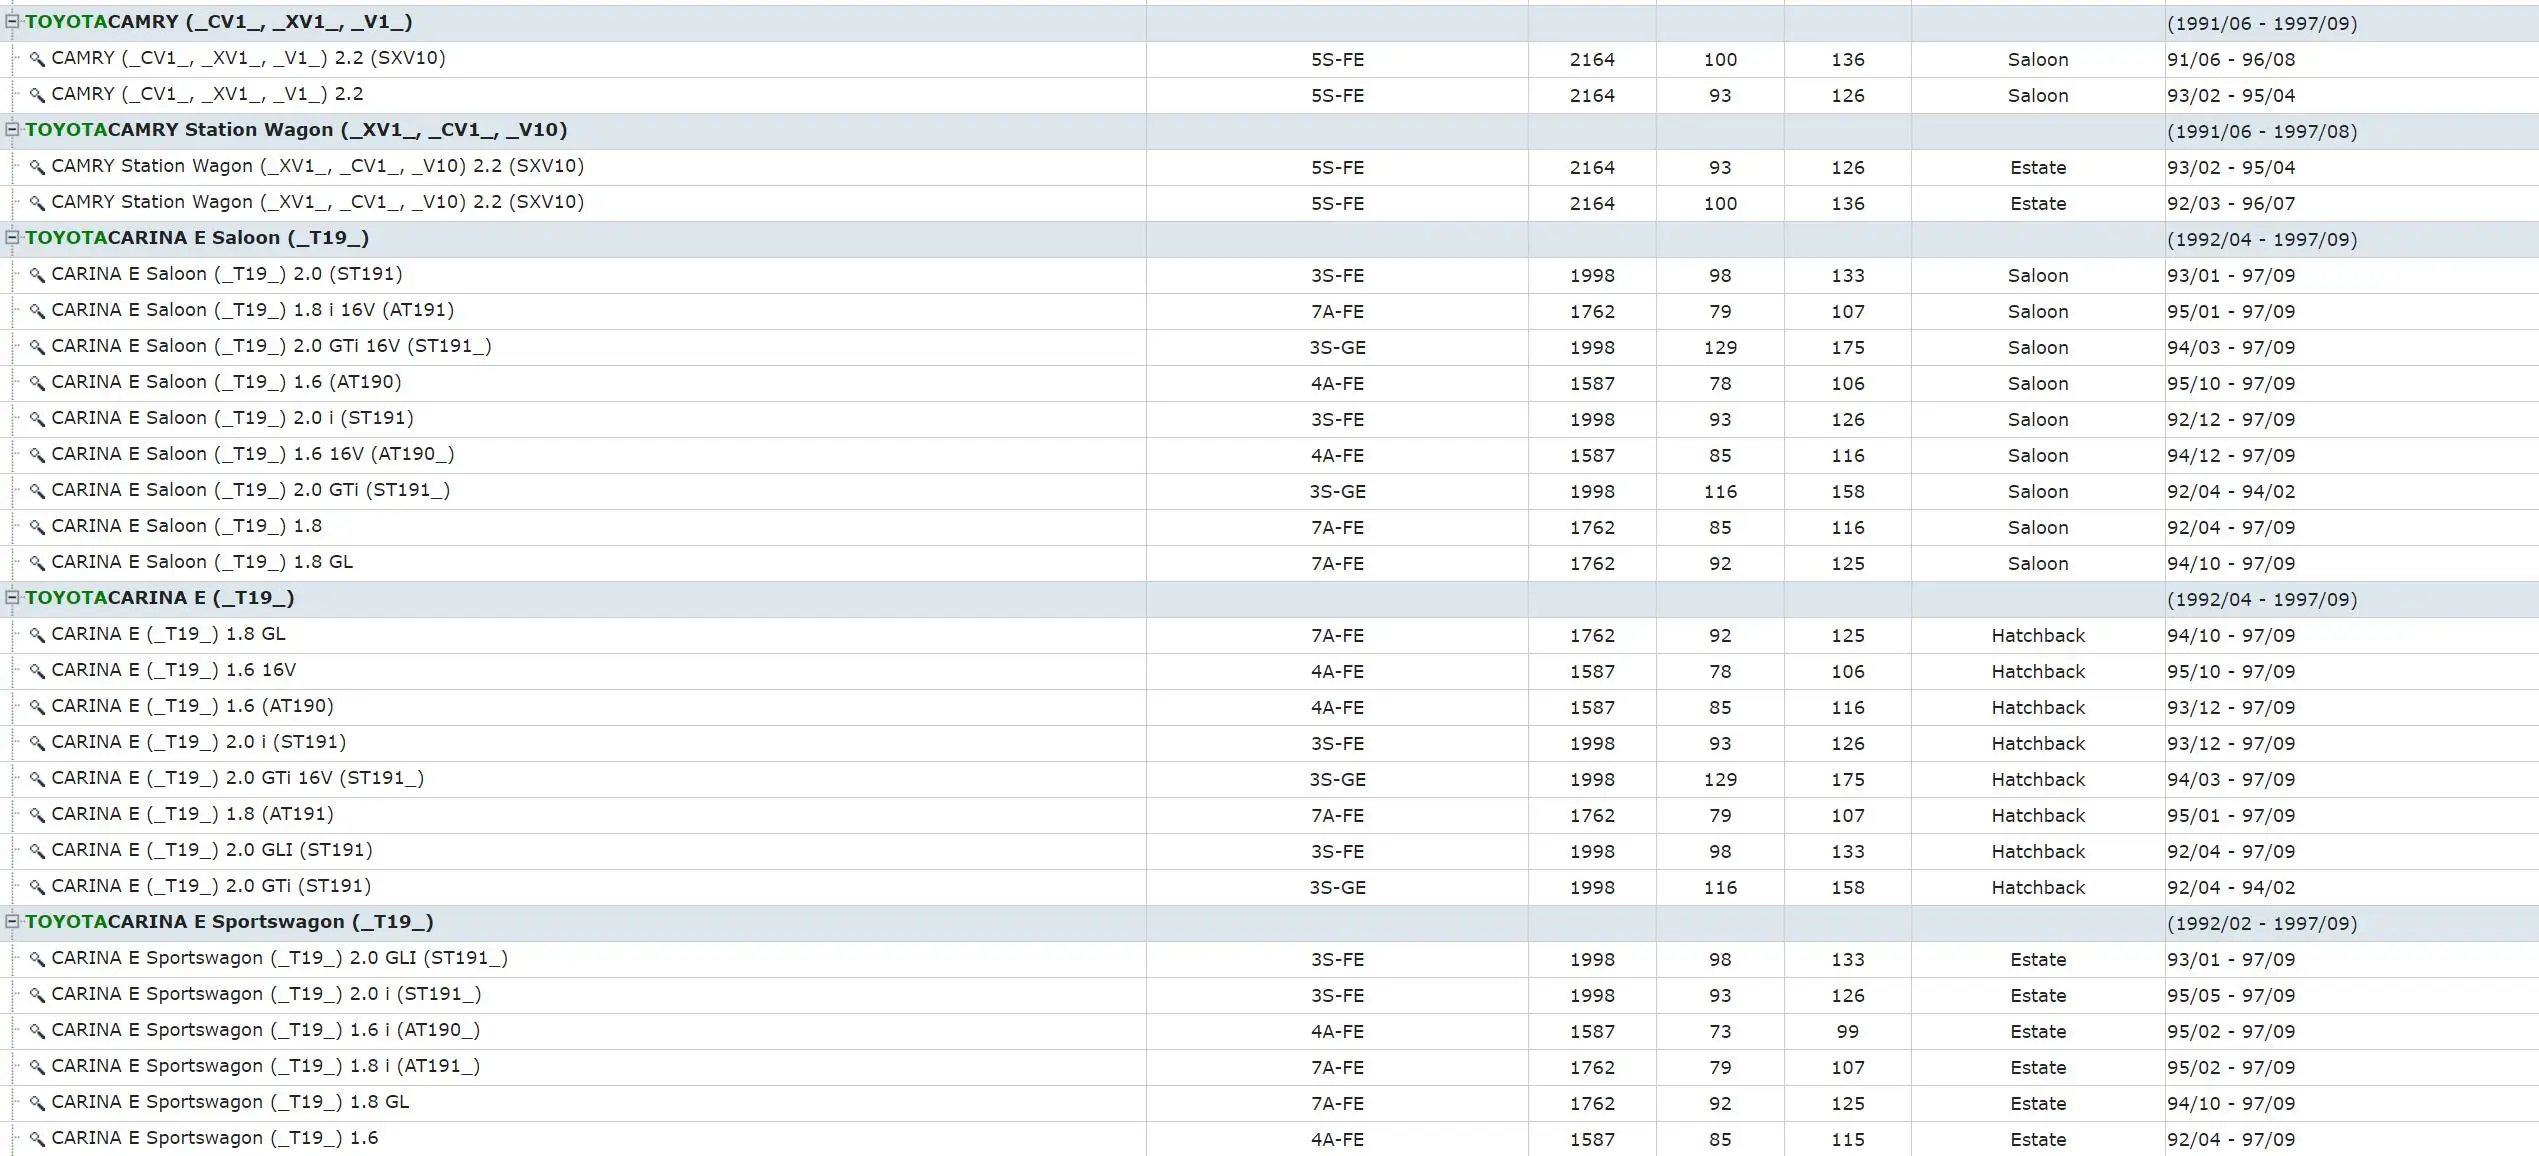Image resolution: width=2539 pixels, height=1156 pixels.
Task: Collapse the TOYOTA CARINA E Saloon group
Action: tap(12, 237)
